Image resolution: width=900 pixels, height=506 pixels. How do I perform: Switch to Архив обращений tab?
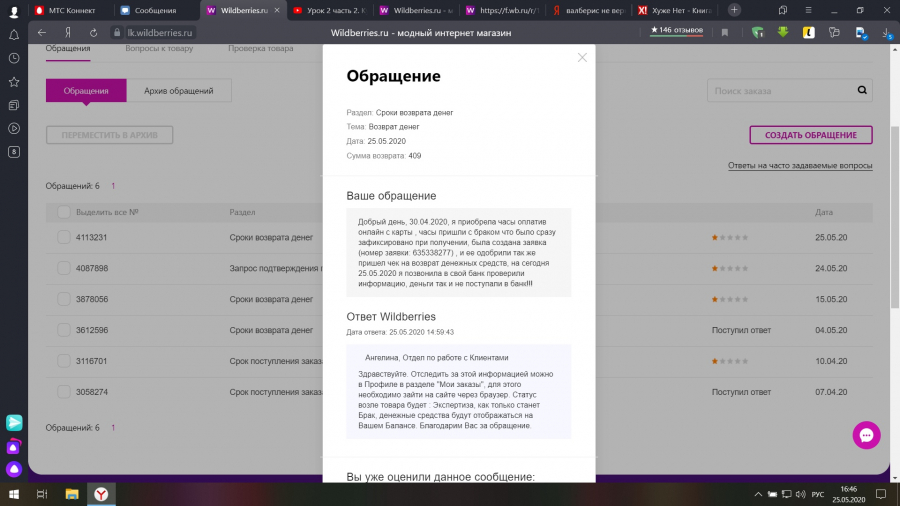click(x=178, y=91)
